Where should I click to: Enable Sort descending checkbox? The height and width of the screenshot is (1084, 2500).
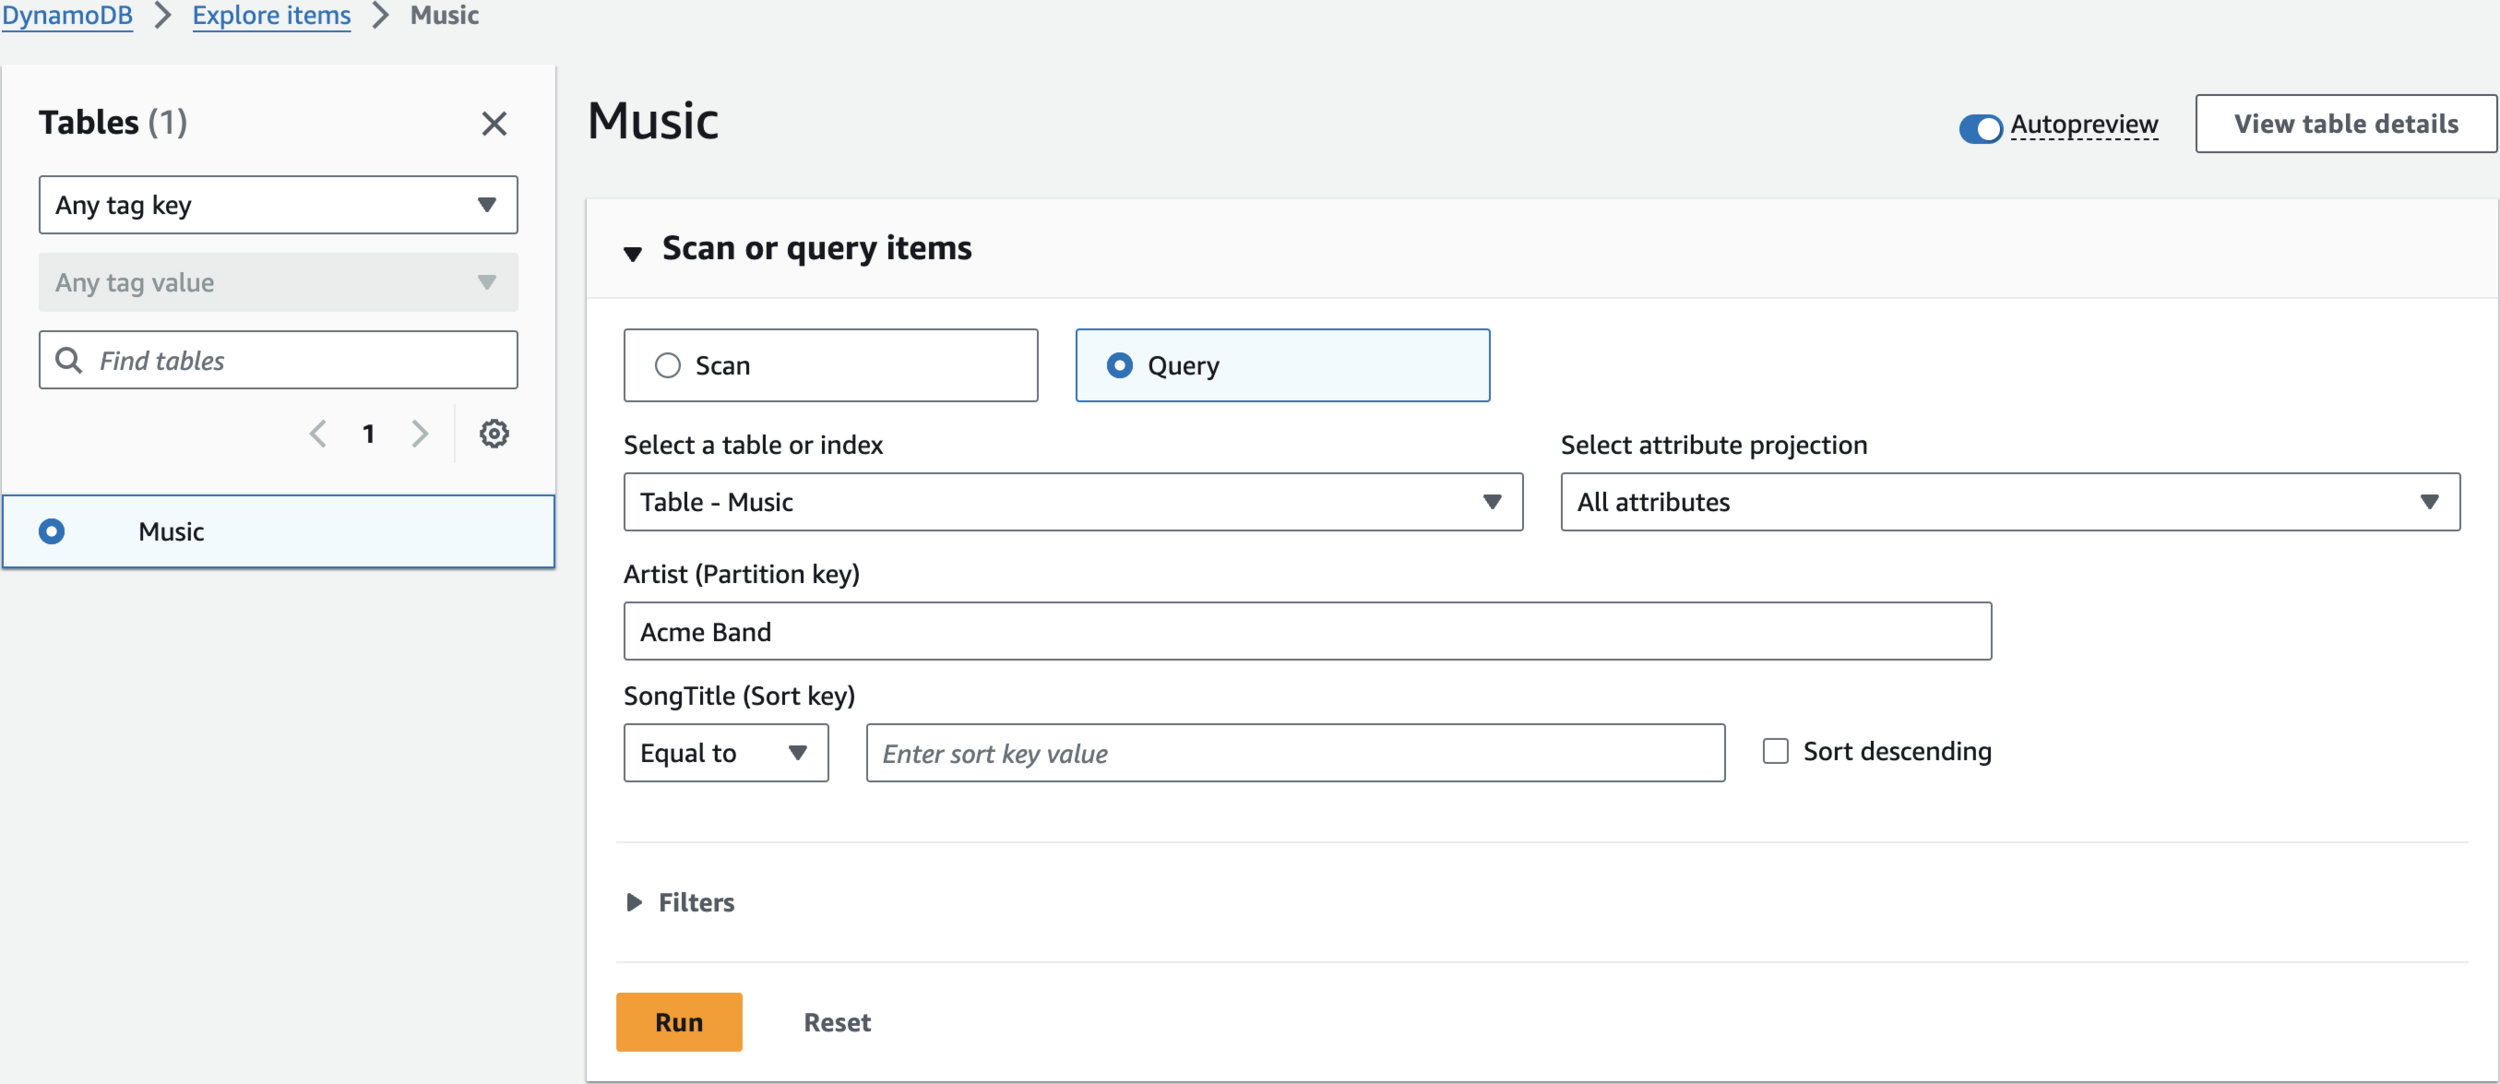pos(1775,751)
